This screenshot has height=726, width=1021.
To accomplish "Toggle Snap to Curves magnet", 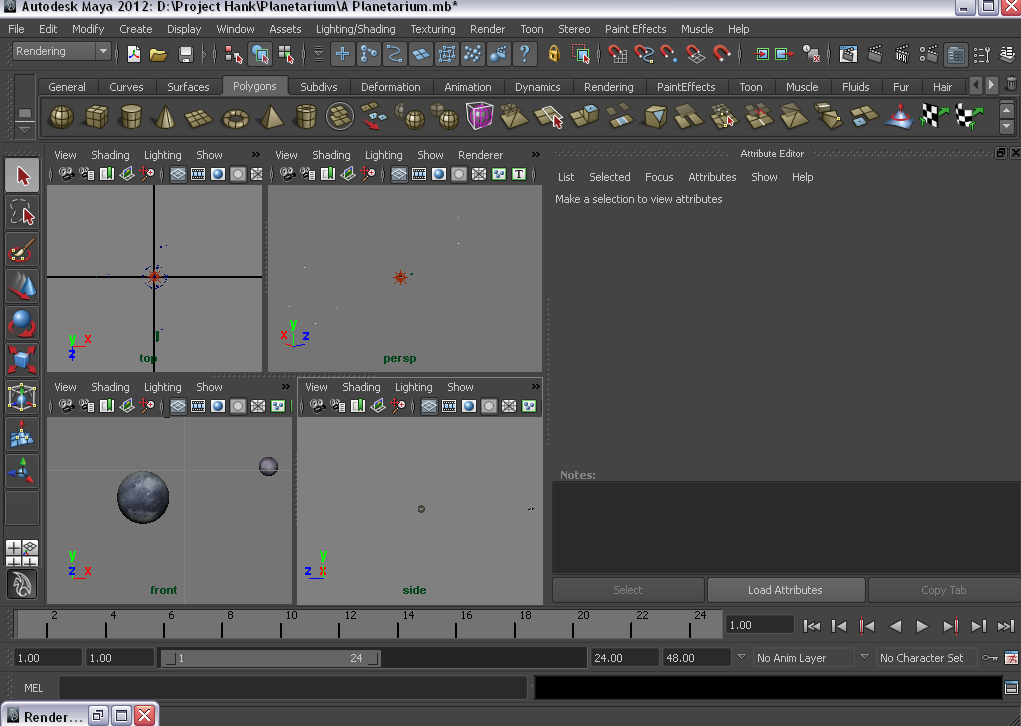I will [644, 54].
